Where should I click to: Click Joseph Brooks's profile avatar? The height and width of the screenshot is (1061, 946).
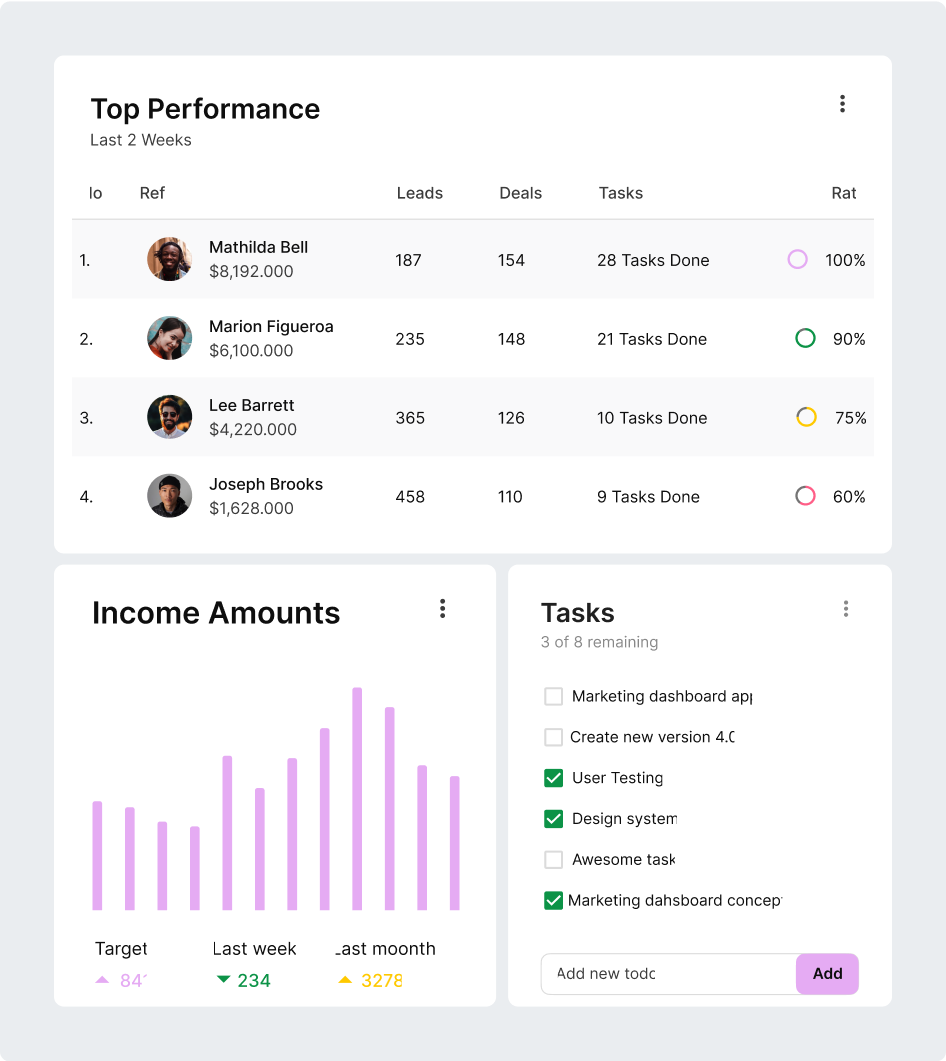[169, 496]
